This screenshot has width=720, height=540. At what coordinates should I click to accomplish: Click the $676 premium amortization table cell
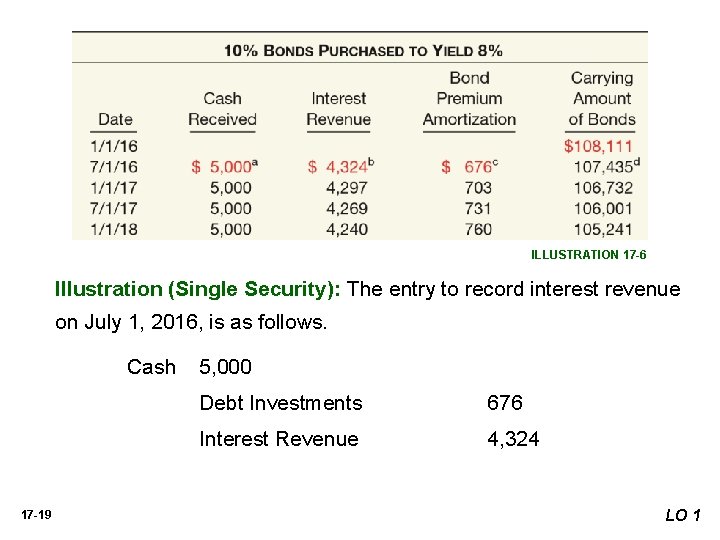pyautogui.click(x=468, y=167)
